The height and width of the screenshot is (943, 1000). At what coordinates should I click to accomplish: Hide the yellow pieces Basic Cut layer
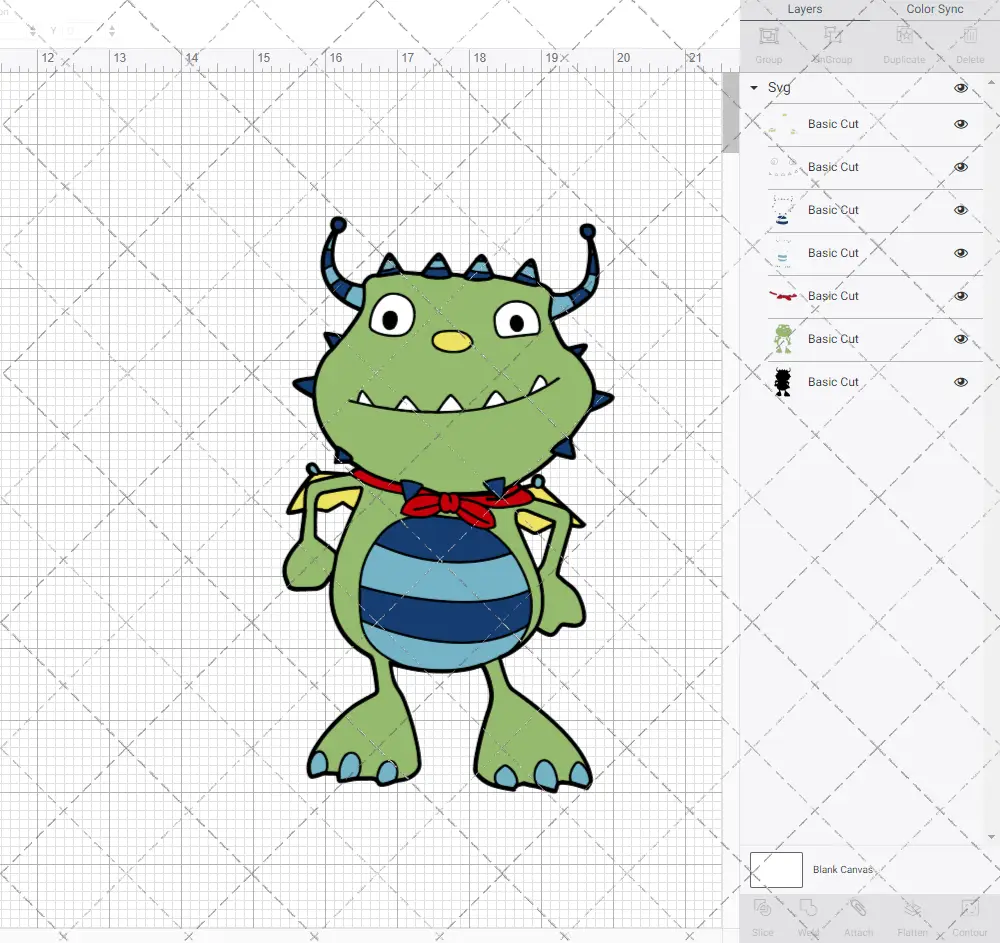pos(960,124)
